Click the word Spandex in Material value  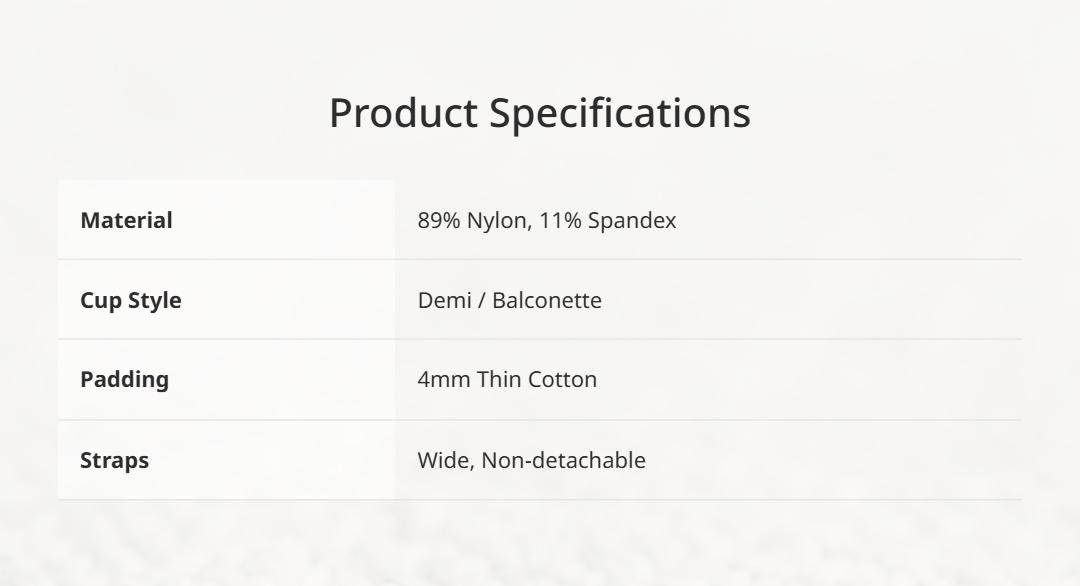631,220
